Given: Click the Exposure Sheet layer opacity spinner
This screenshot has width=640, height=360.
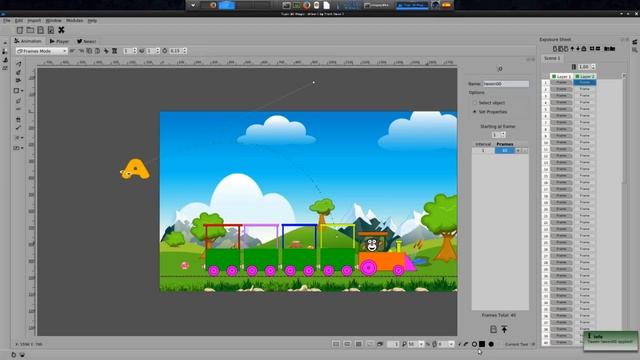Looking at the screenshot, I should pos(587,67).
